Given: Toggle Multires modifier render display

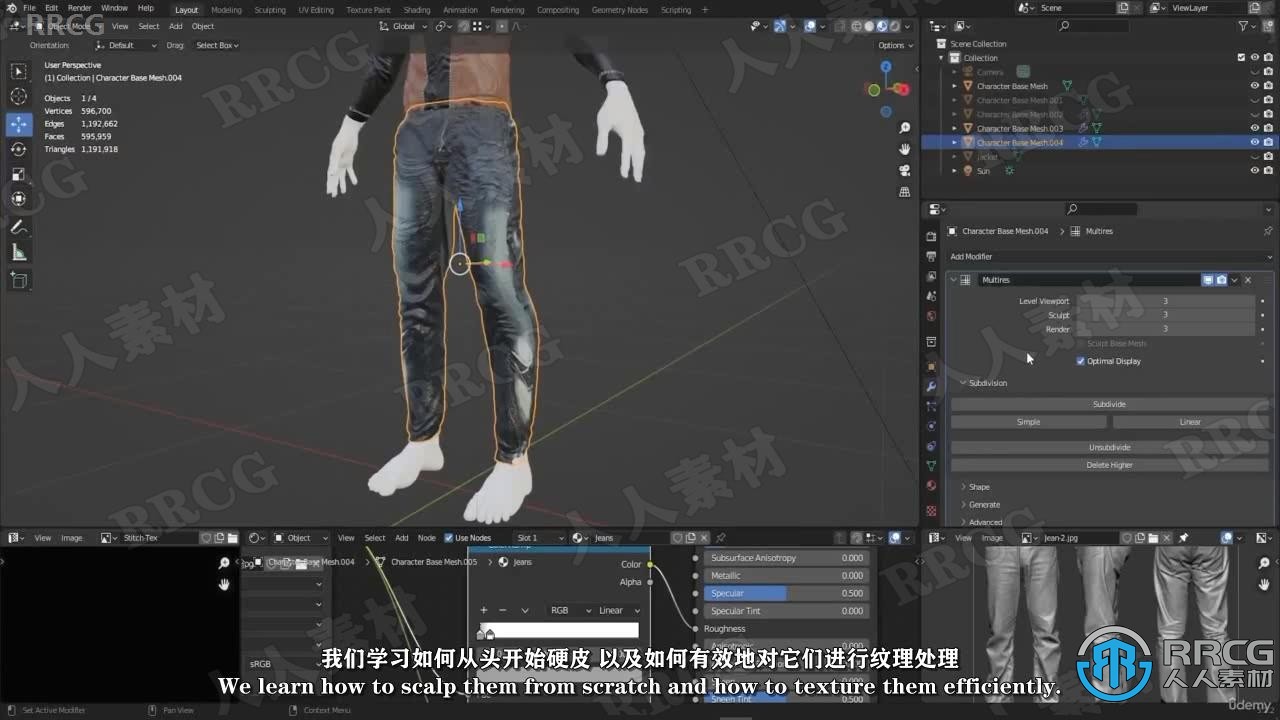Looking at the screenshot, I should 1221,280.
